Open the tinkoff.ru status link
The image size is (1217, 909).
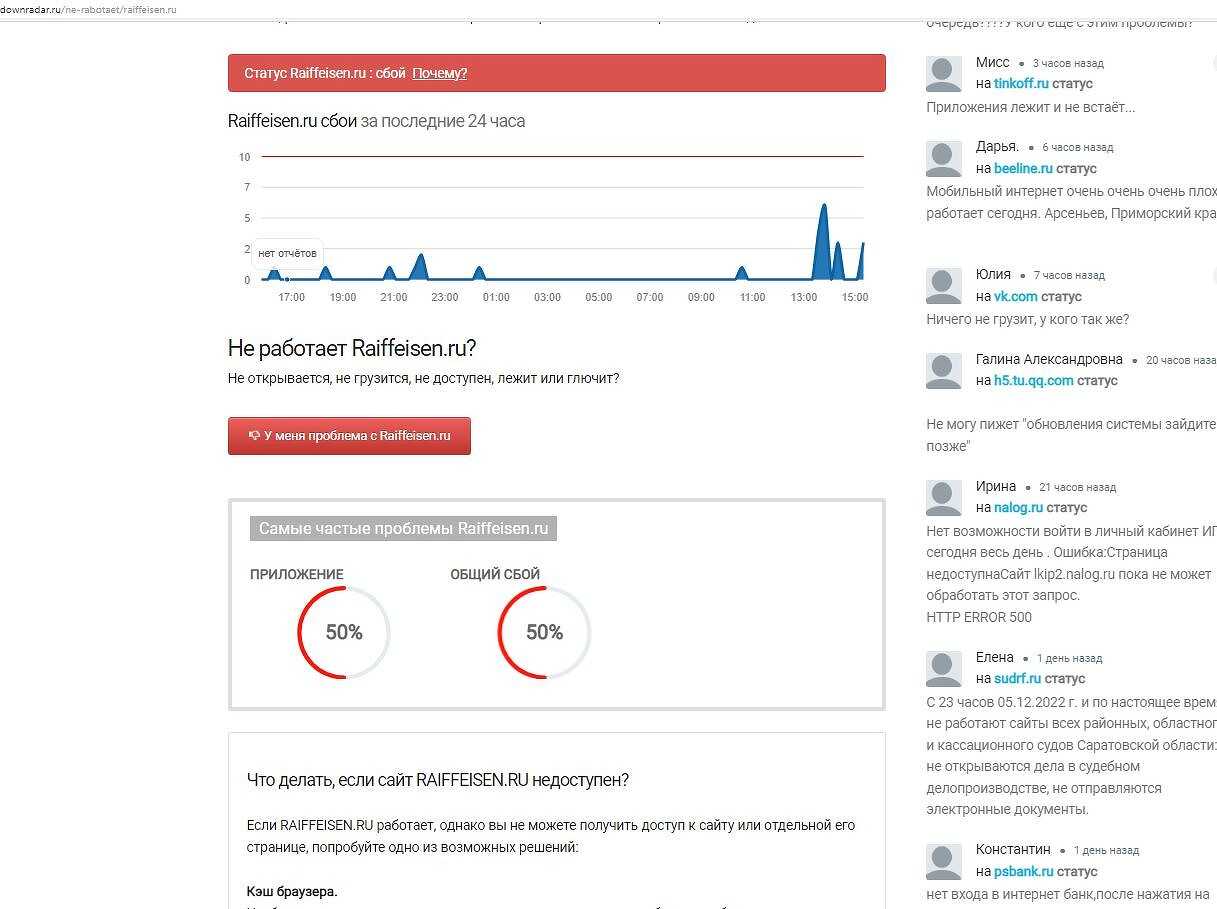[x=1021, y=84]
